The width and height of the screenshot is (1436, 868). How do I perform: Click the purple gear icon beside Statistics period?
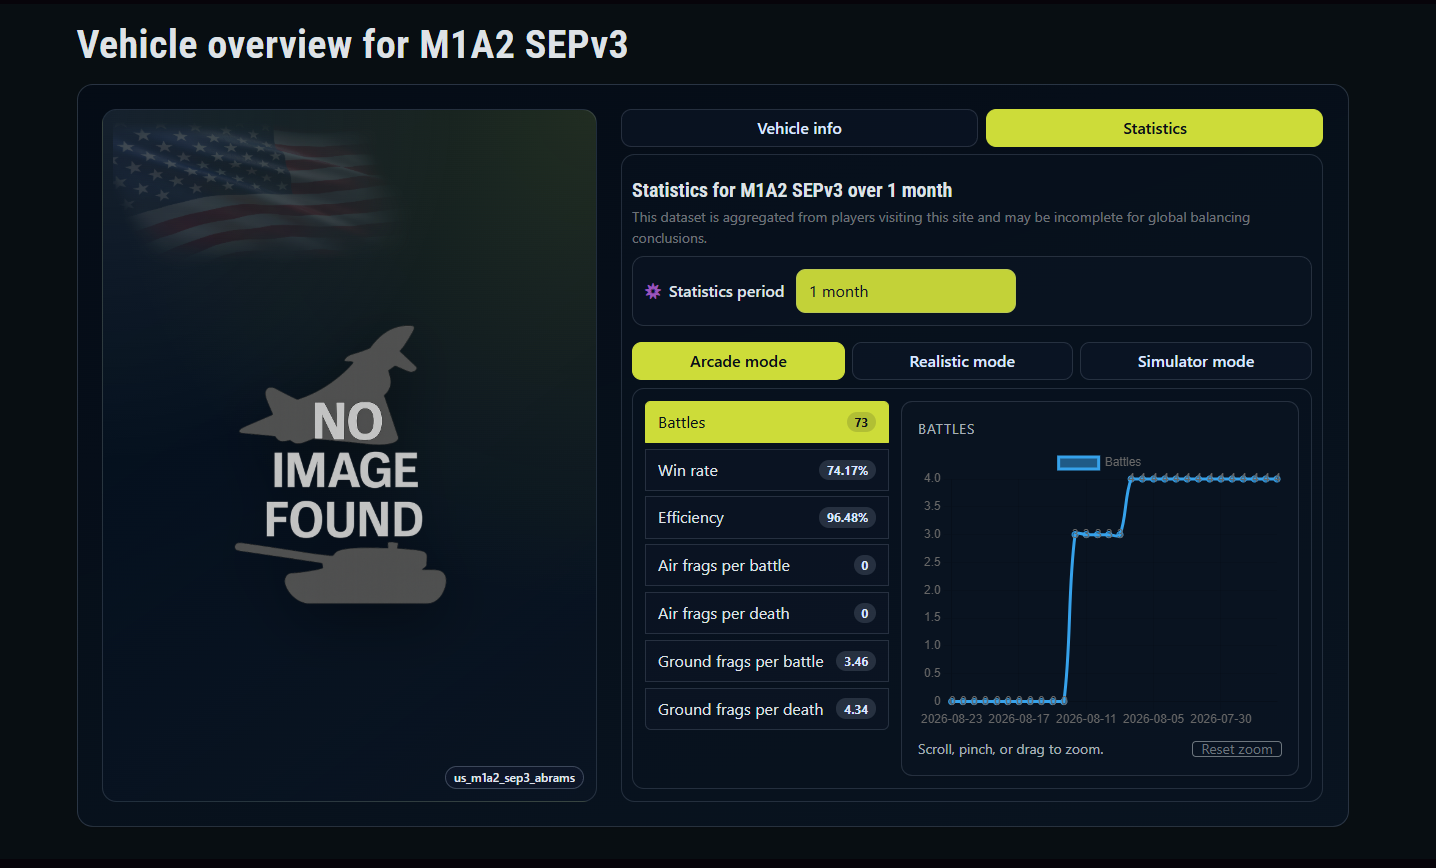tap(653, 291)
